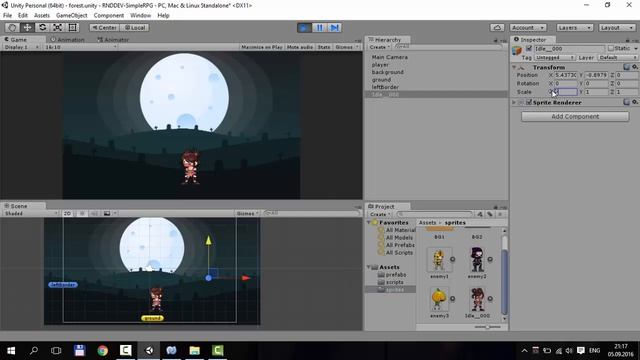Open the Account dropdown
Screen dimensions: 640x360
point(528,27)
